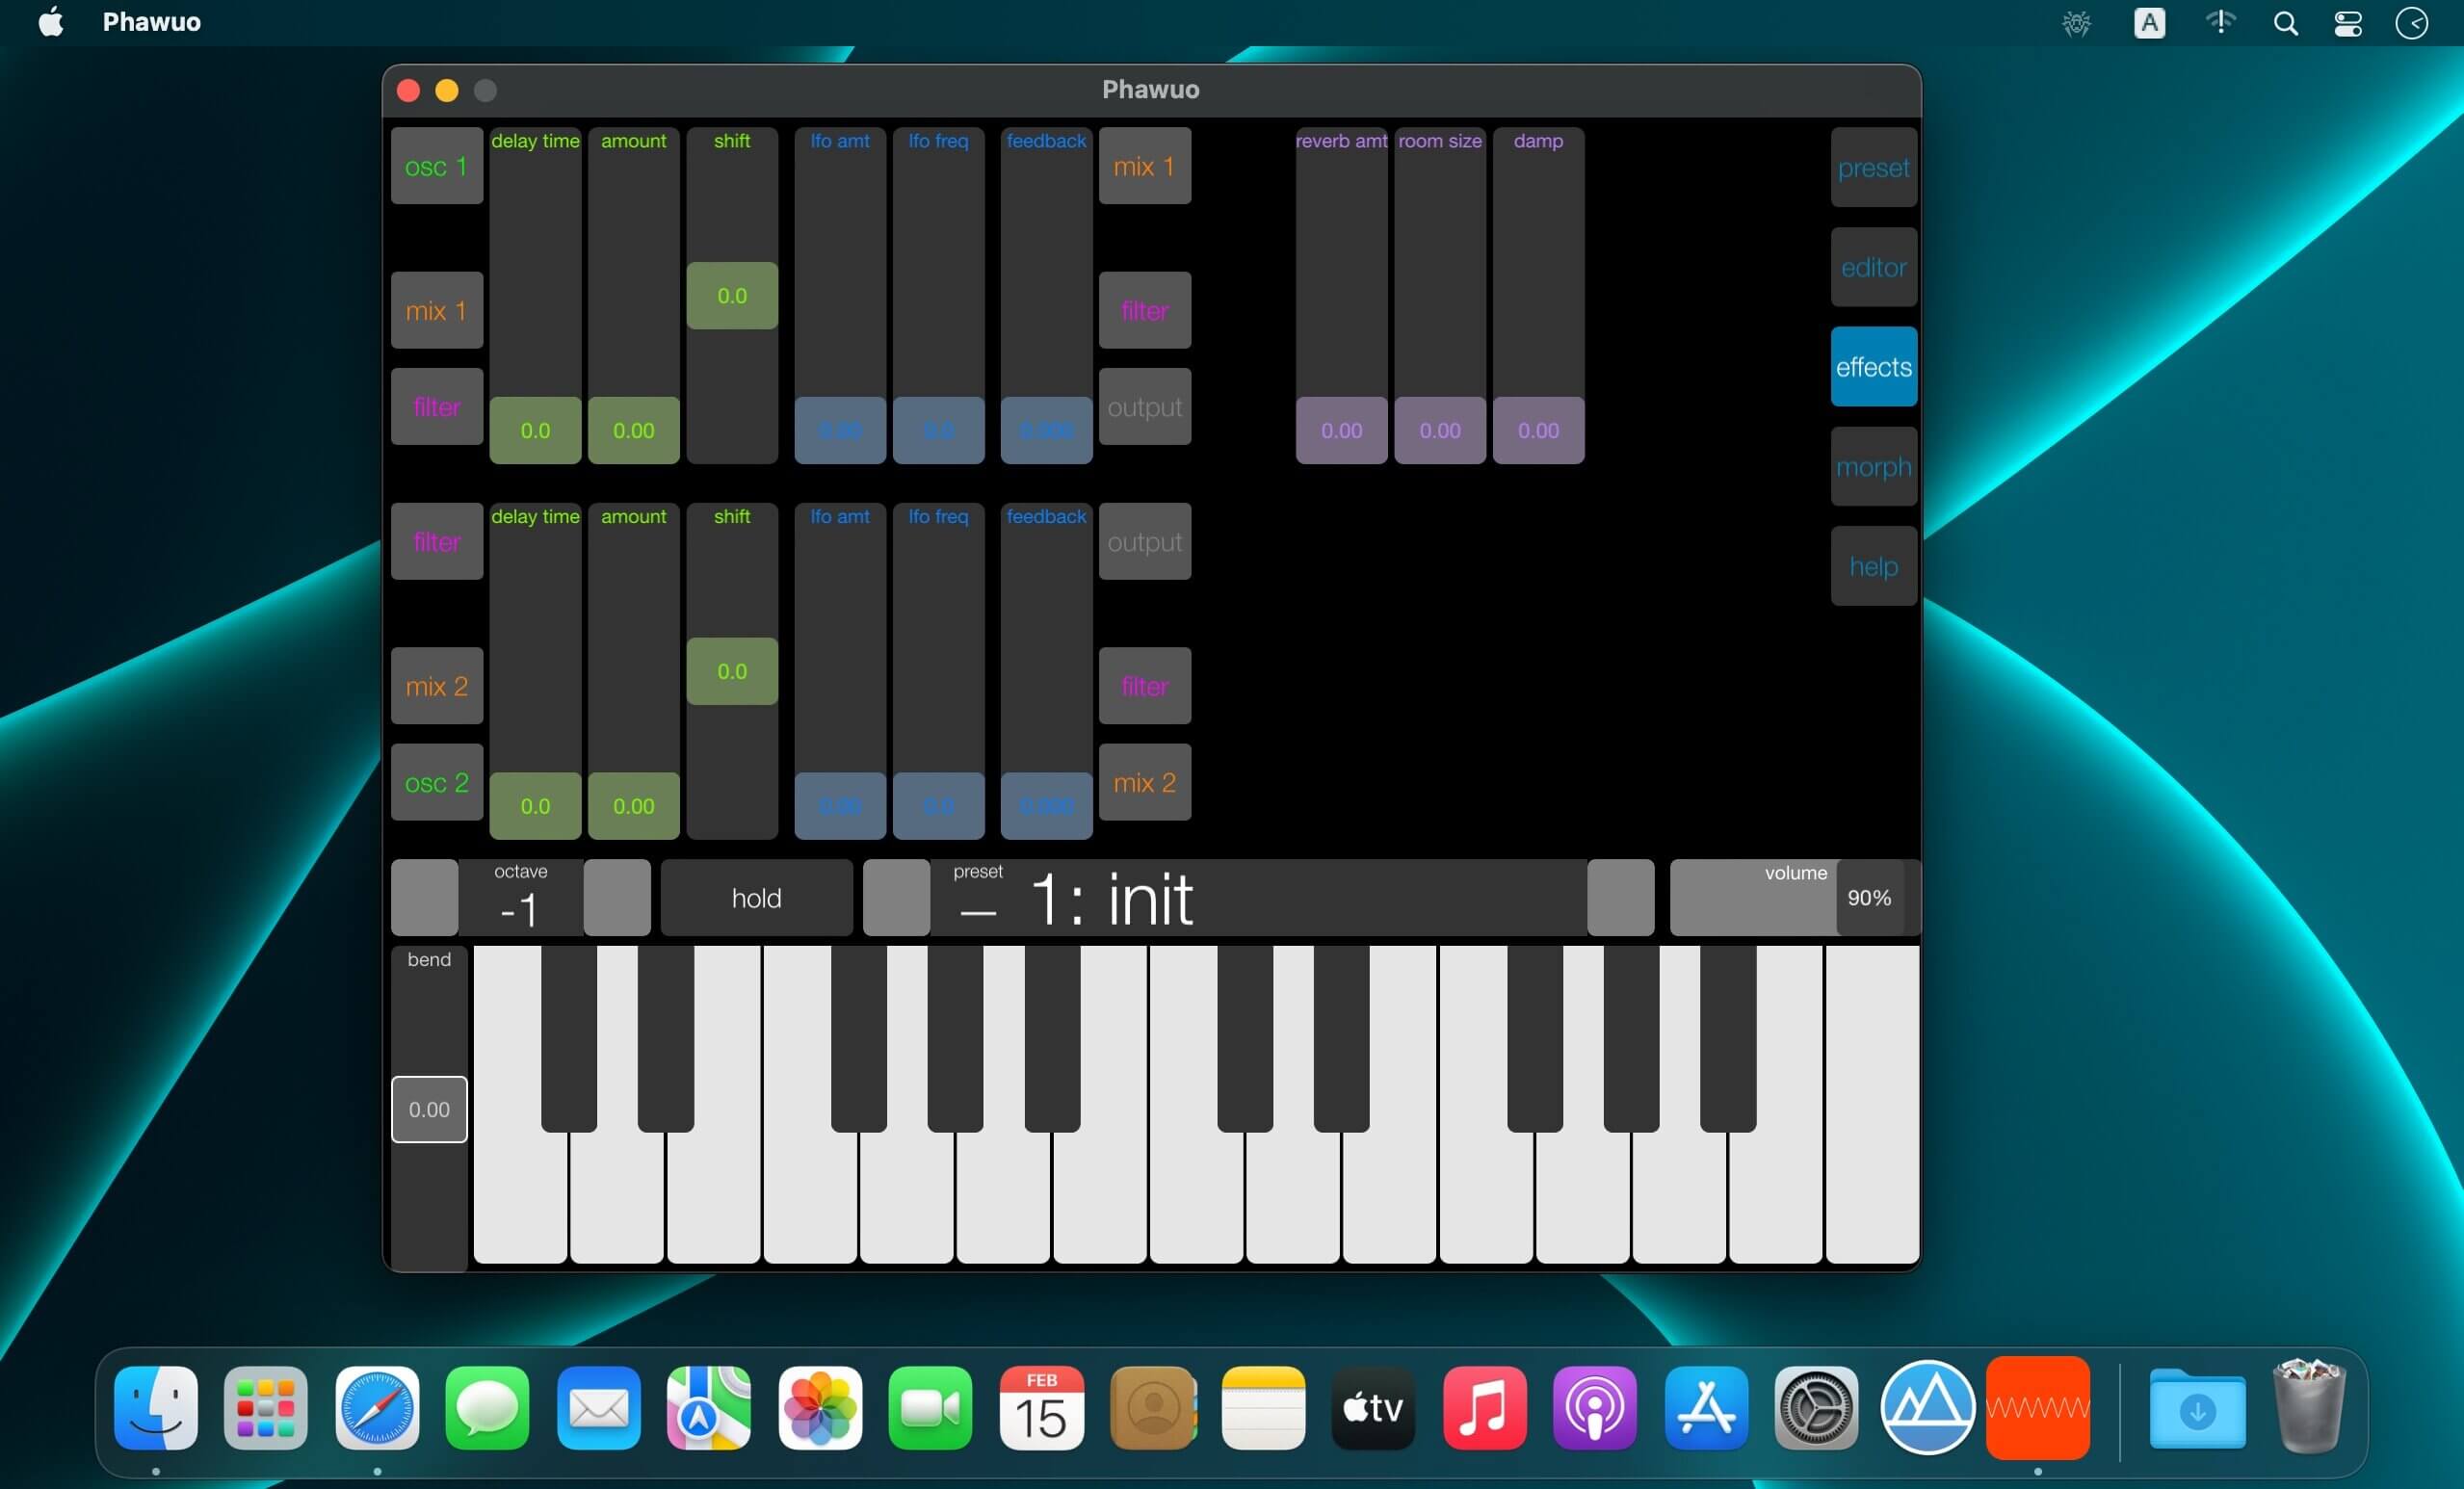Open Podcasts from the Dock
This screenshot has width=2464, height=1489.
[1595, 1408]
